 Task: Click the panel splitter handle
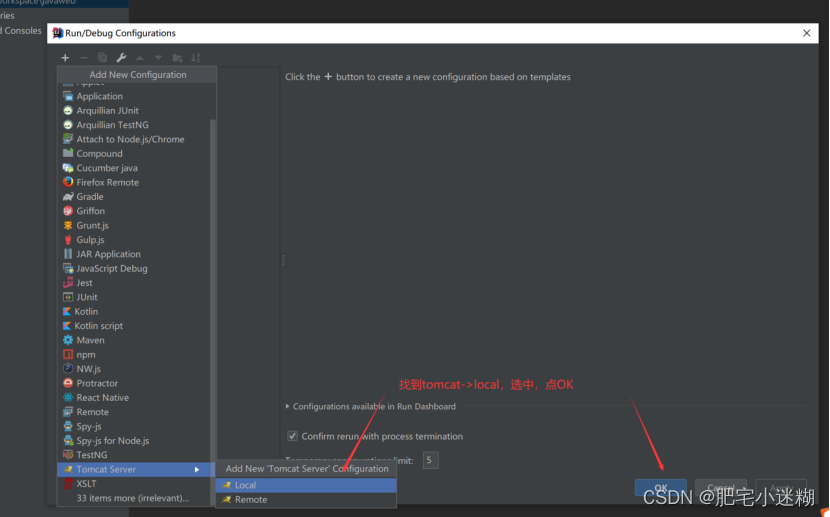click(283, 260)
